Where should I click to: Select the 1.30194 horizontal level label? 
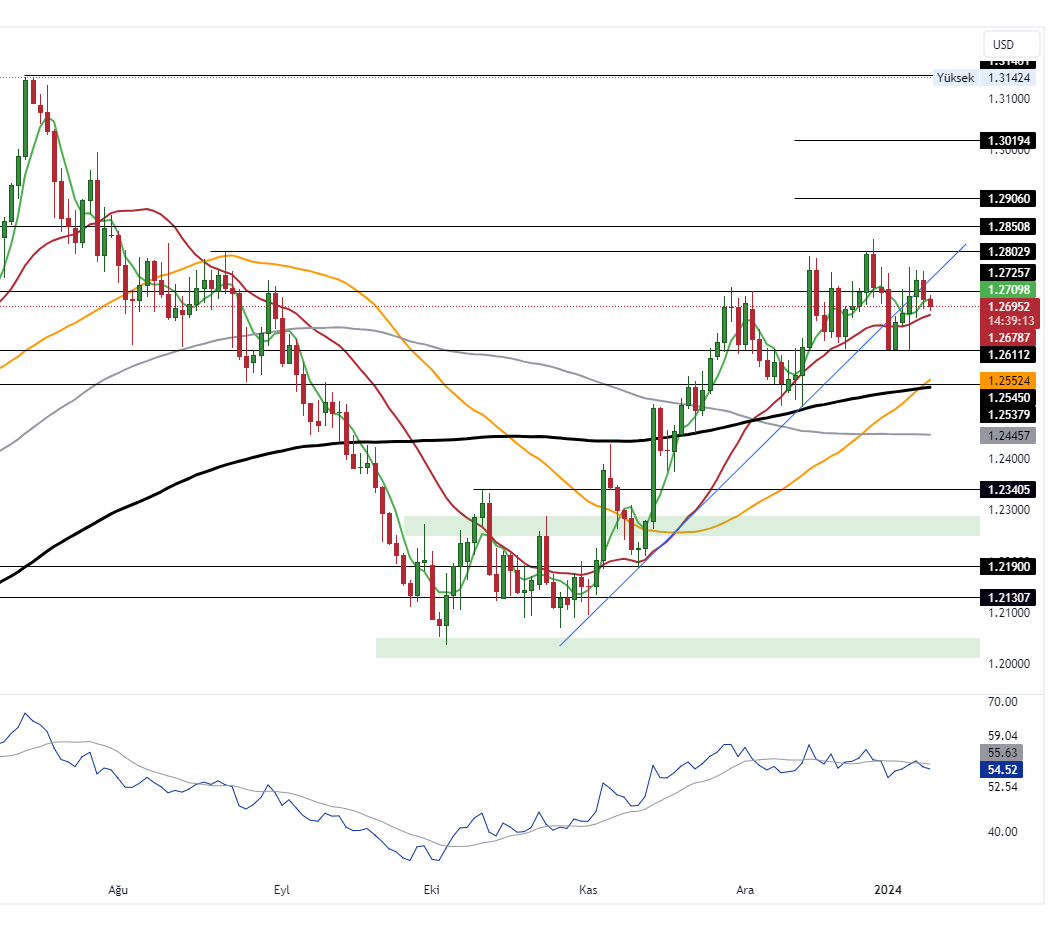tap(1009, 141)
